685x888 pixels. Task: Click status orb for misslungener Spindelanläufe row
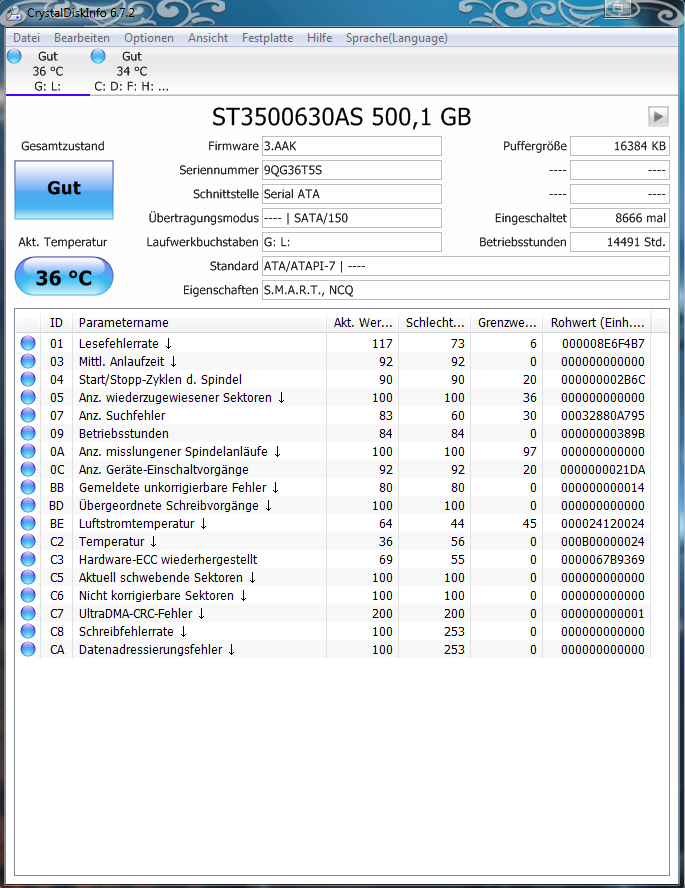point(28,451)
